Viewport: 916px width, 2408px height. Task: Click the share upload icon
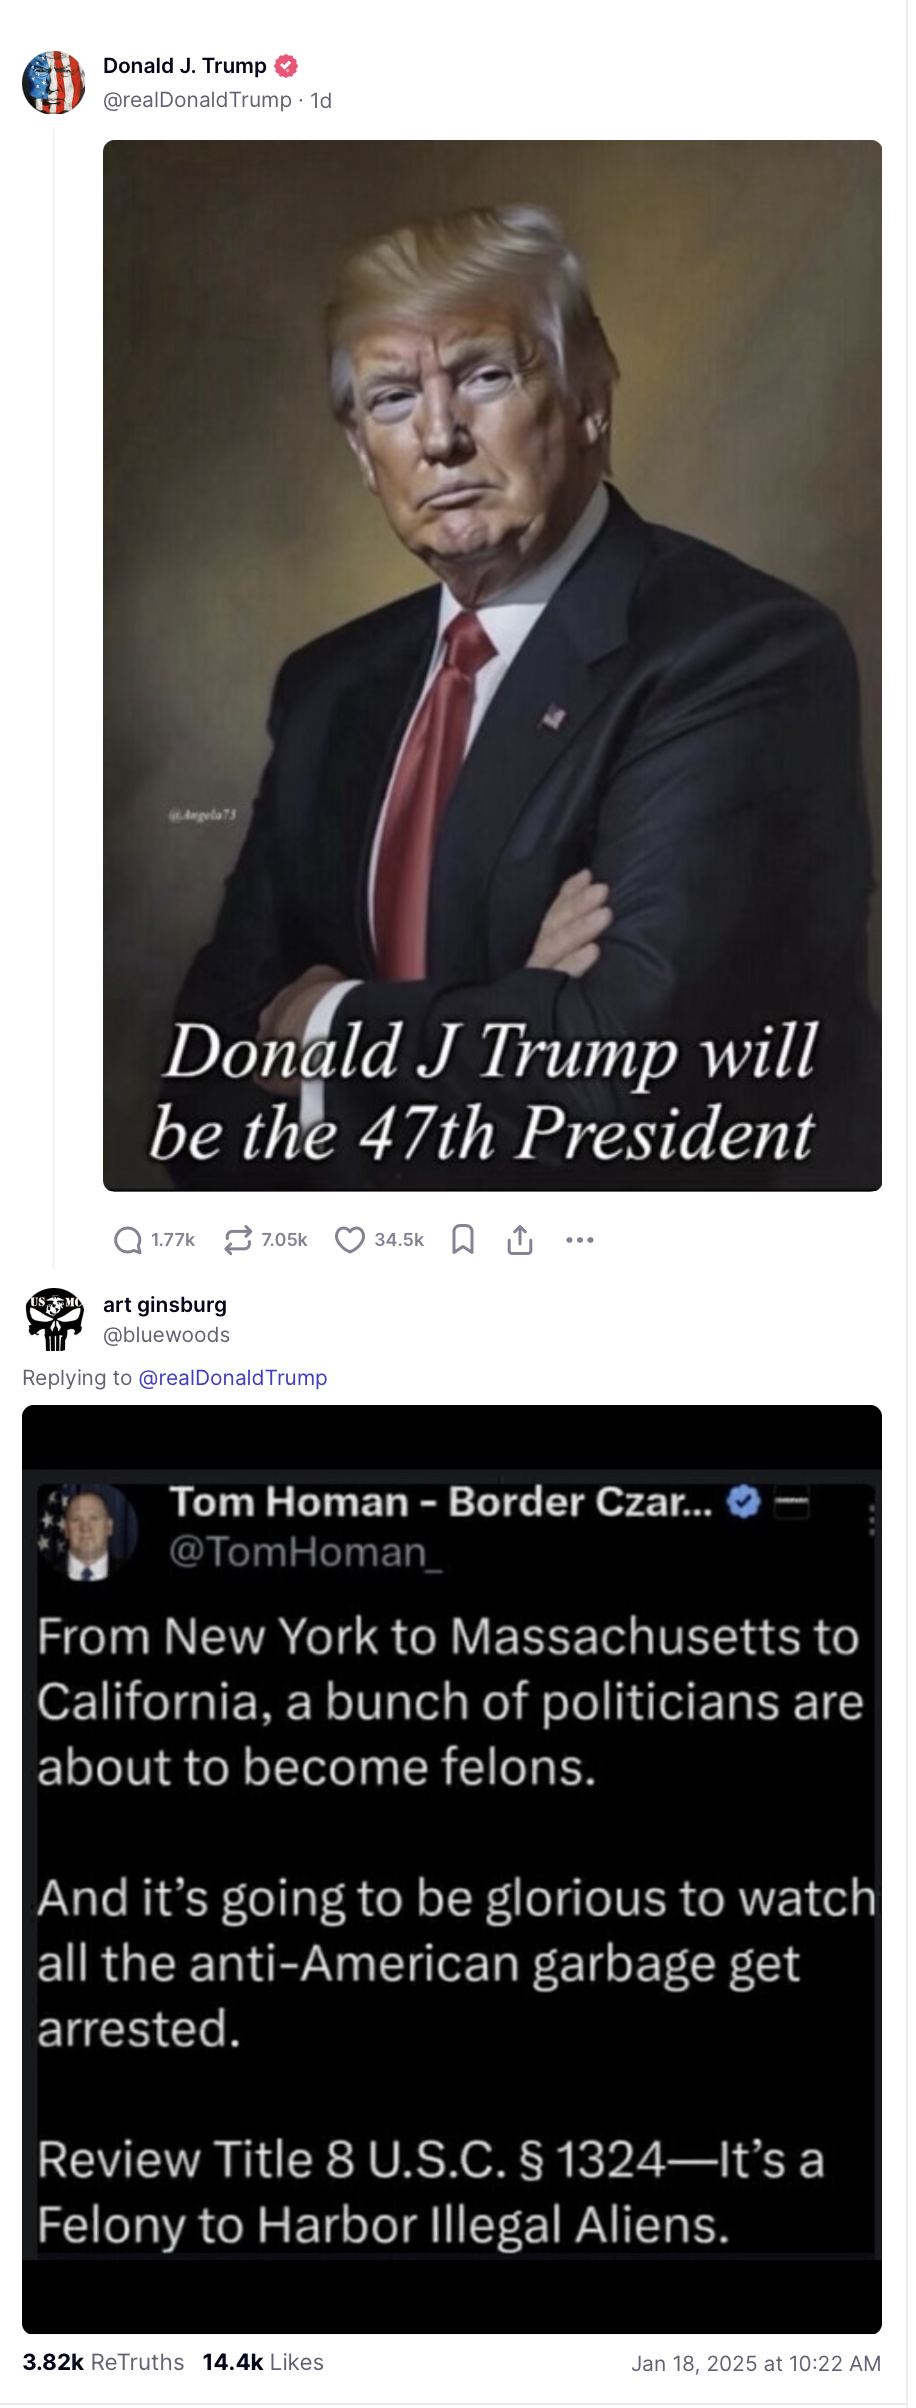520,1240
